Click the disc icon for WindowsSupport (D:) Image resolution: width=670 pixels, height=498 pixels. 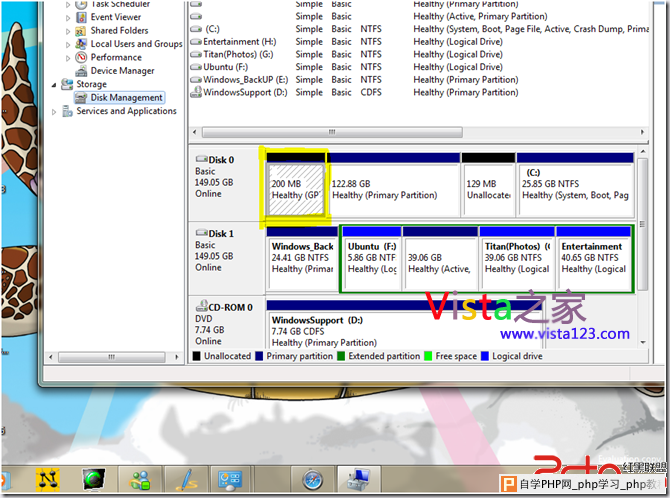coord(196,92)
